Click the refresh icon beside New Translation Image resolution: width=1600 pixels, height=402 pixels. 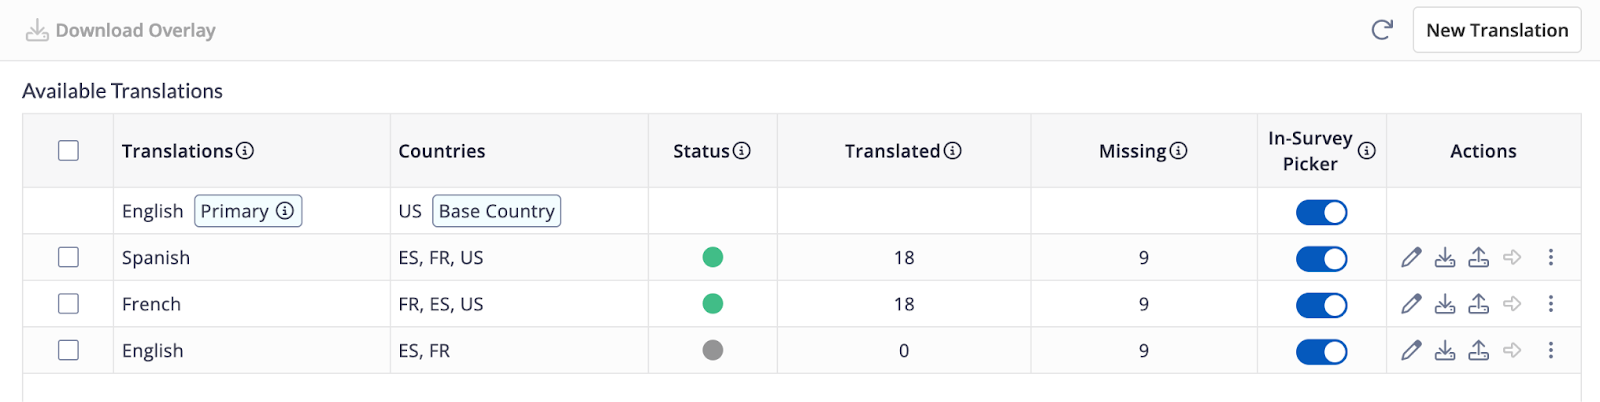coord(1382,30)
